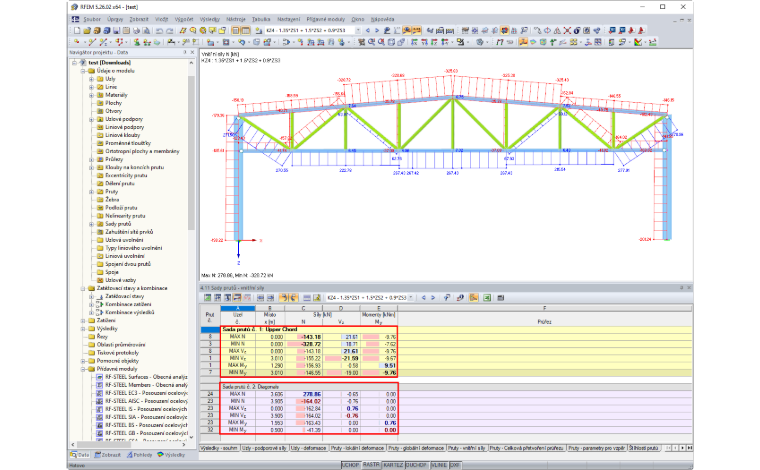Select RF-STEEL EC3 module in navigator
This screenshot has height=470, width=760.
[x=146, y=393]
